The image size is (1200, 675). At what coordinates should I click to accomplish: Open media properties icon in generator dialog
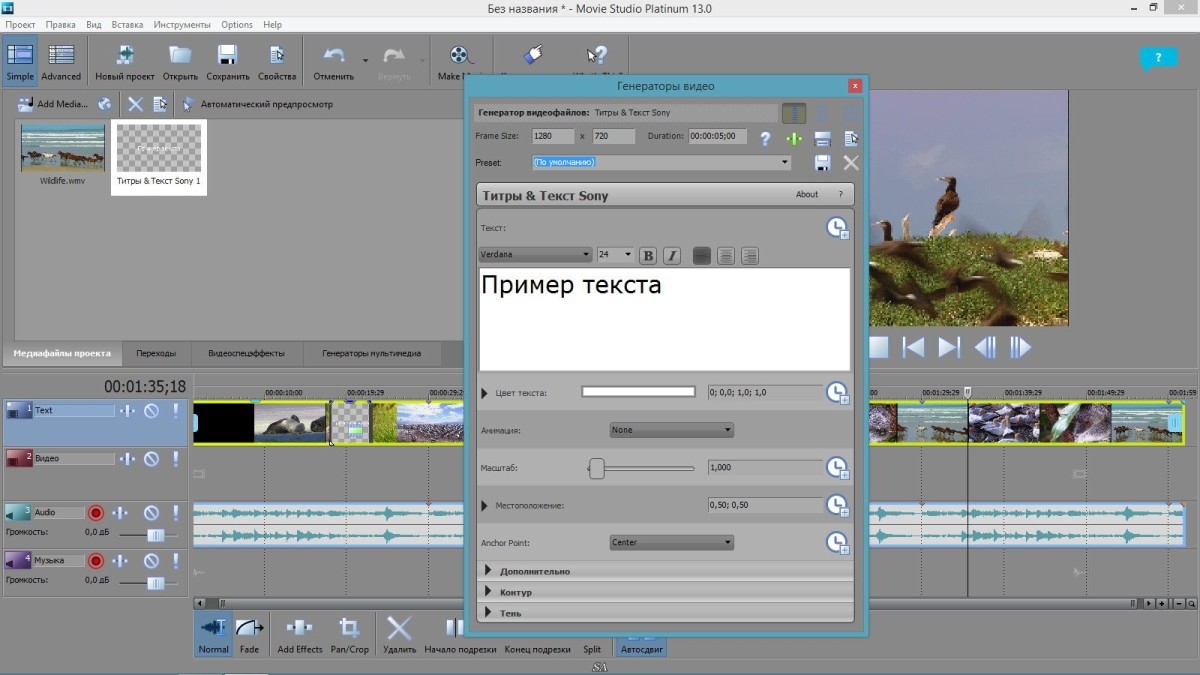pos(851,139)
